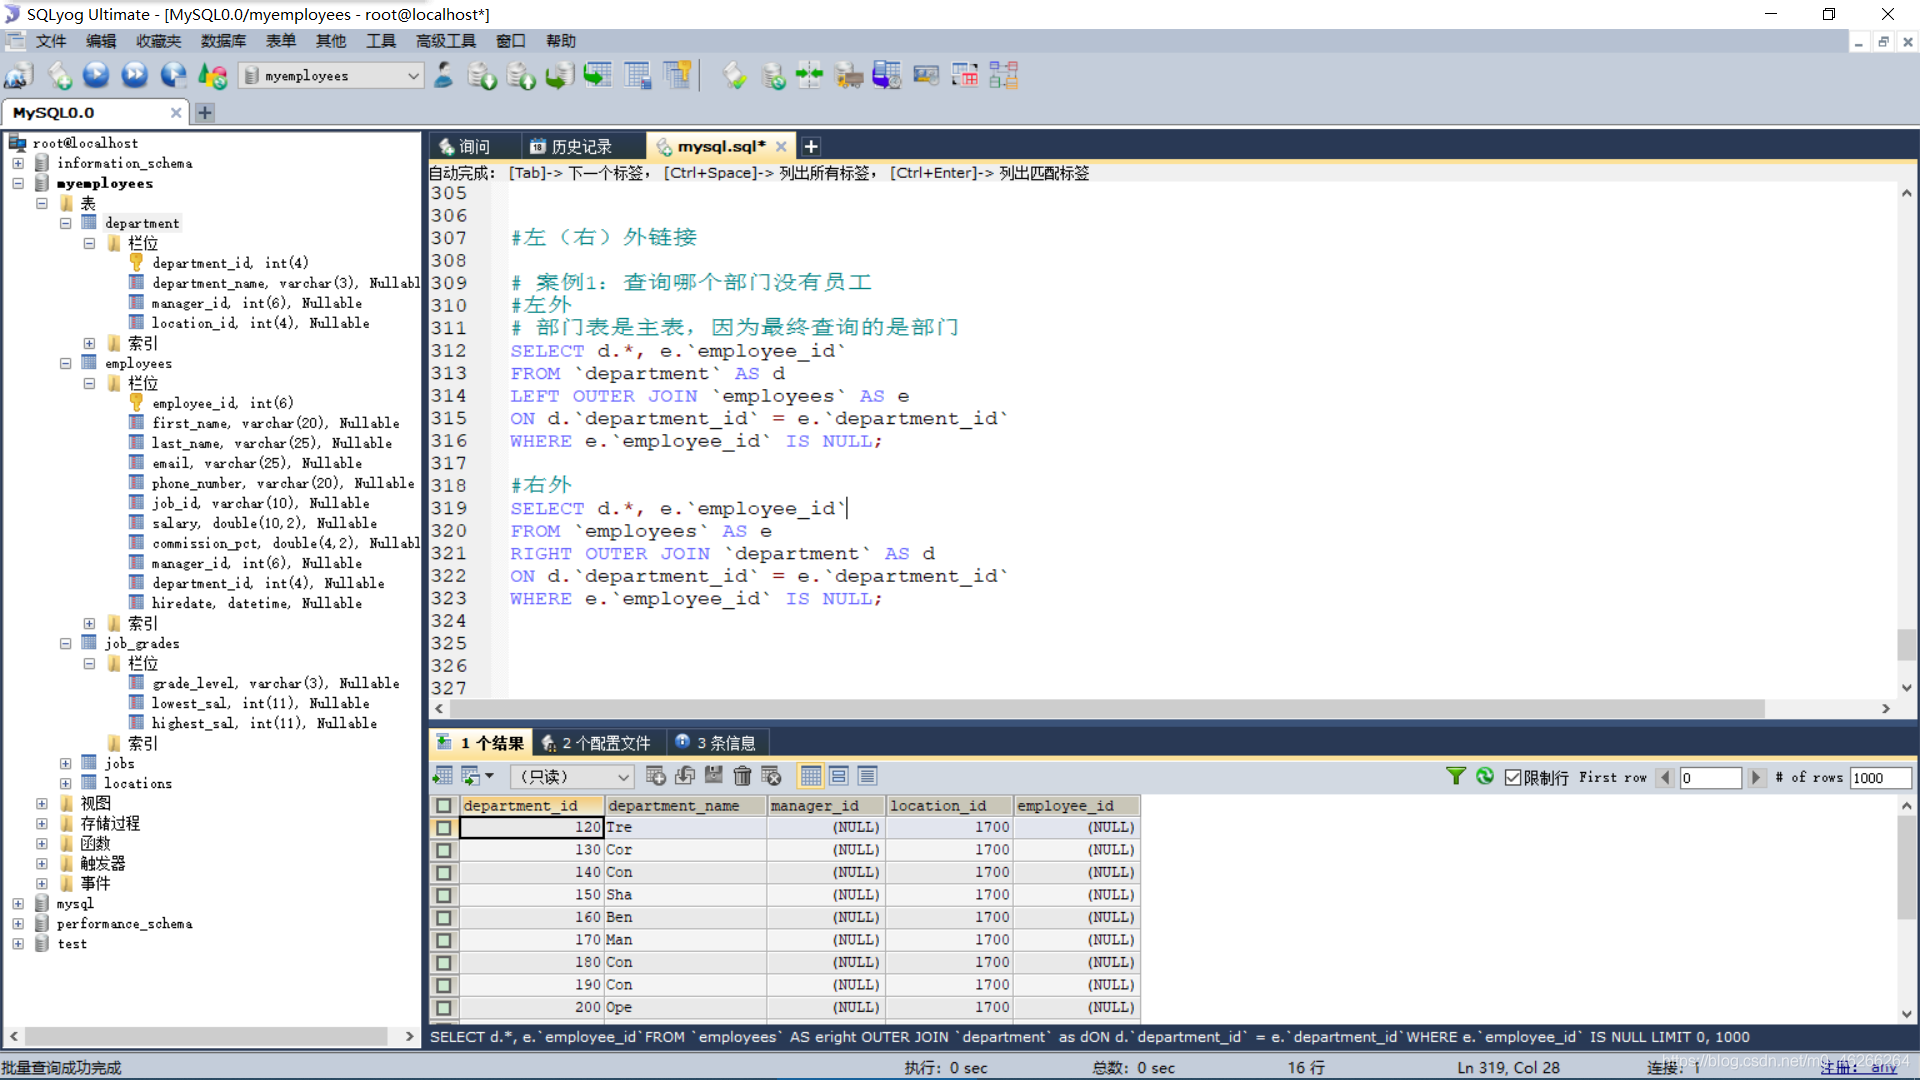Screen dimensions: 1920x1080
Task: Check the row checkbox for department 170
Action: click(444, 940)
